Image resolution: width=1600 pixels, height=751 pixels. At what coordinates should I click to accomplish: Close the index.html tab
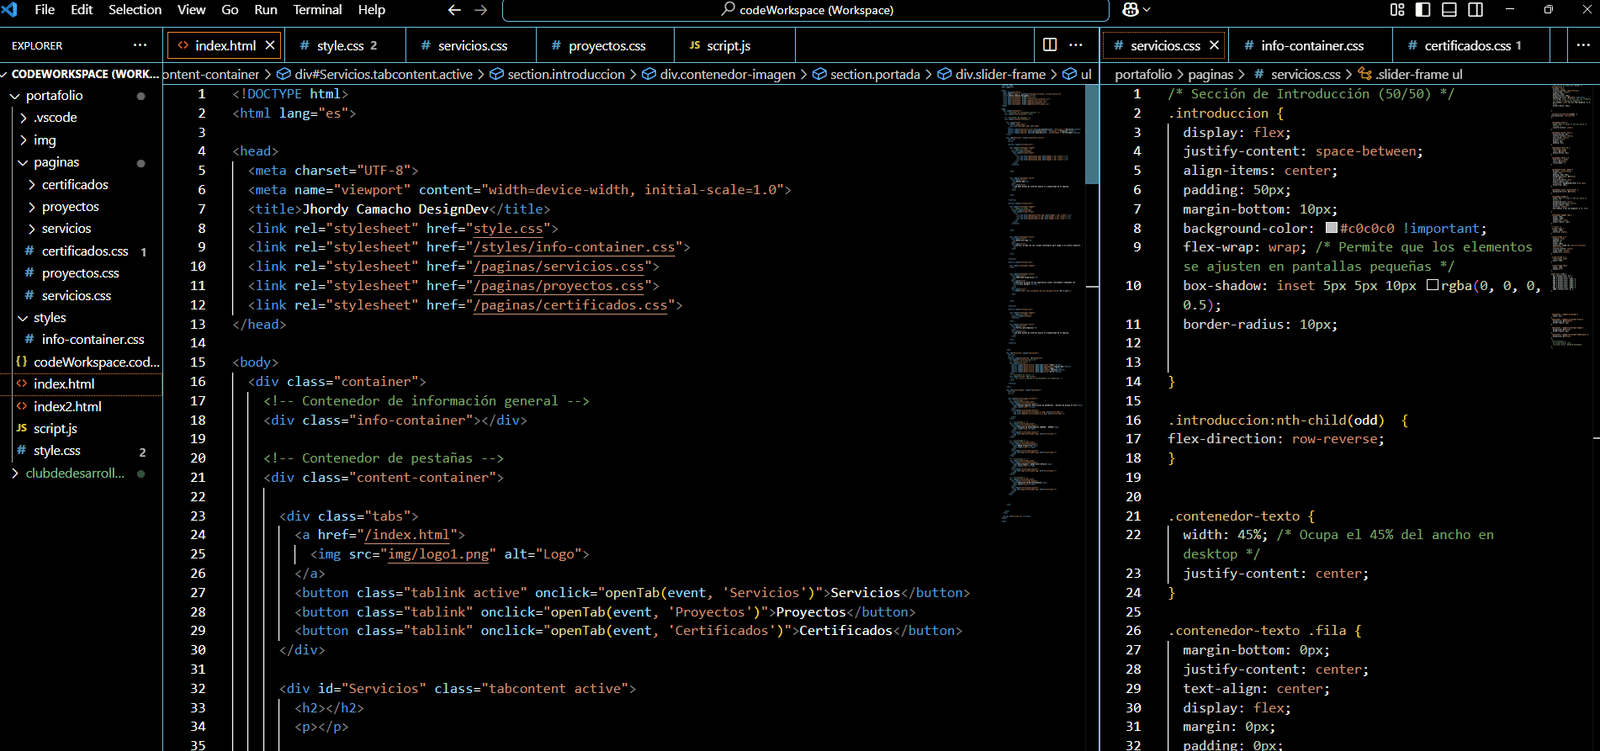(x=270, y=46)
